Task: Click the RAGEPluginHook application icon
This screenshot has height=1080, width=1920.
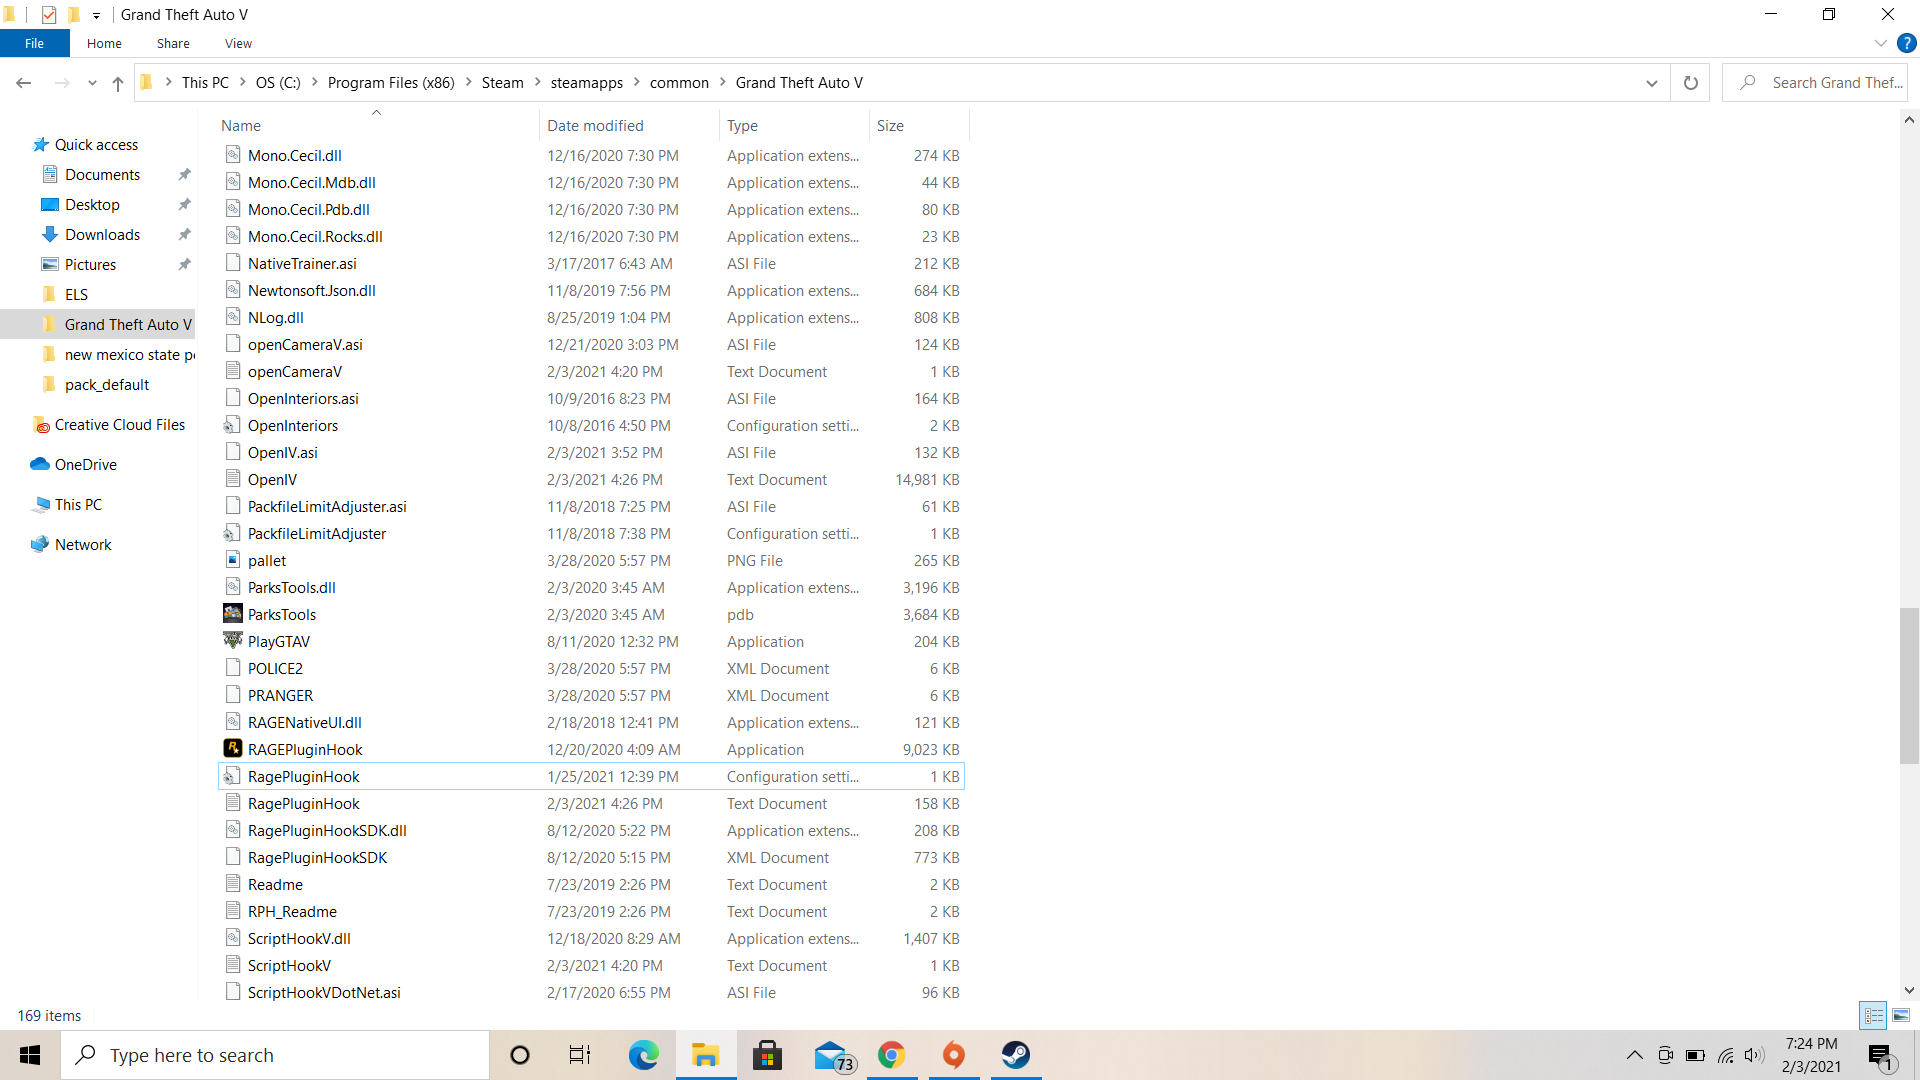Action: pyautogui.click(x=233, y=749)
